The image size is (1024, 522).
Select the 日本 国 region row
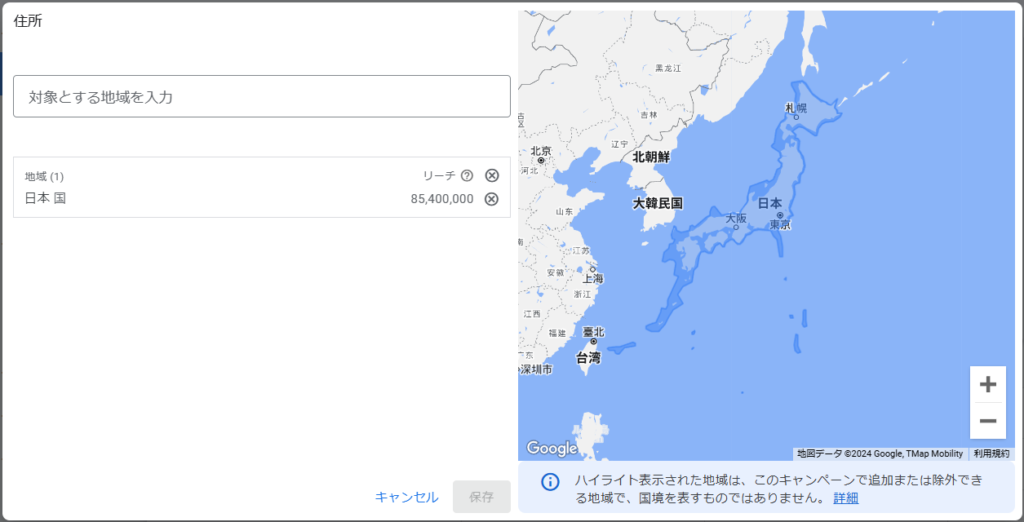pyautogui.click(x=200, y=199)
